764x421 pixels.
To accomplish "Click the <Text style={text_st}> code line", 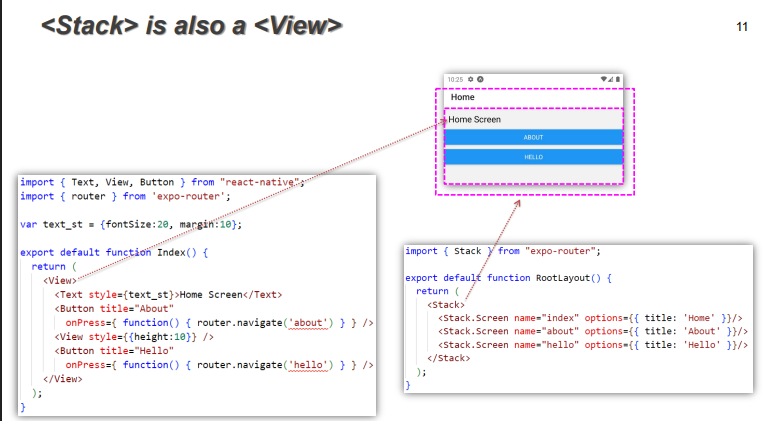I will [168, 295].
